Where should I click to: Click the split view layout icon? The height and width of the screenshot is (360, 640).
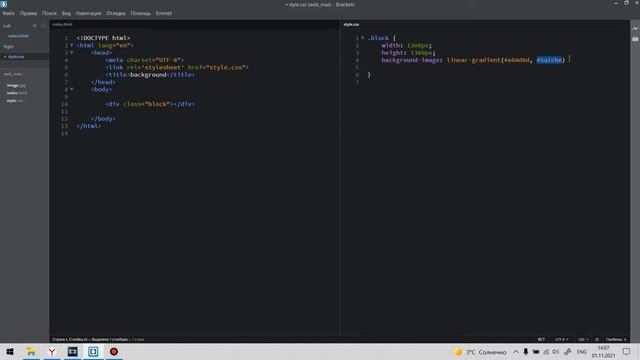click(43, 26)
